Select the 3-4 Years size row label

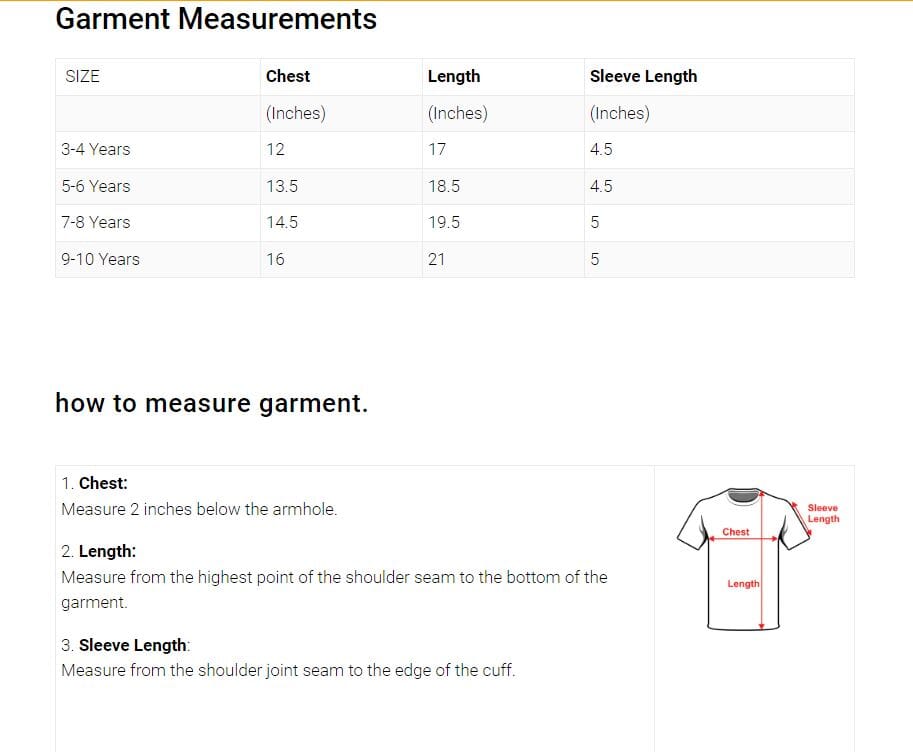click(96, 149)
